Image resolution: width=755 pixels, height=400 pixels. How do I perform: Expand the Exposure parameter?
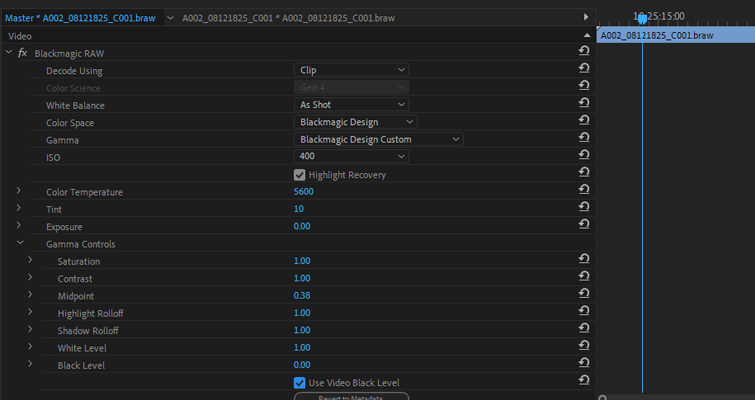19,227
